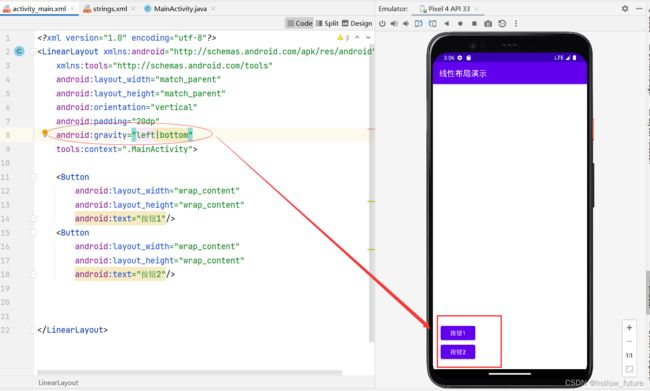
Task: Rotate the emulator left
Action: (x=419, y=24)
